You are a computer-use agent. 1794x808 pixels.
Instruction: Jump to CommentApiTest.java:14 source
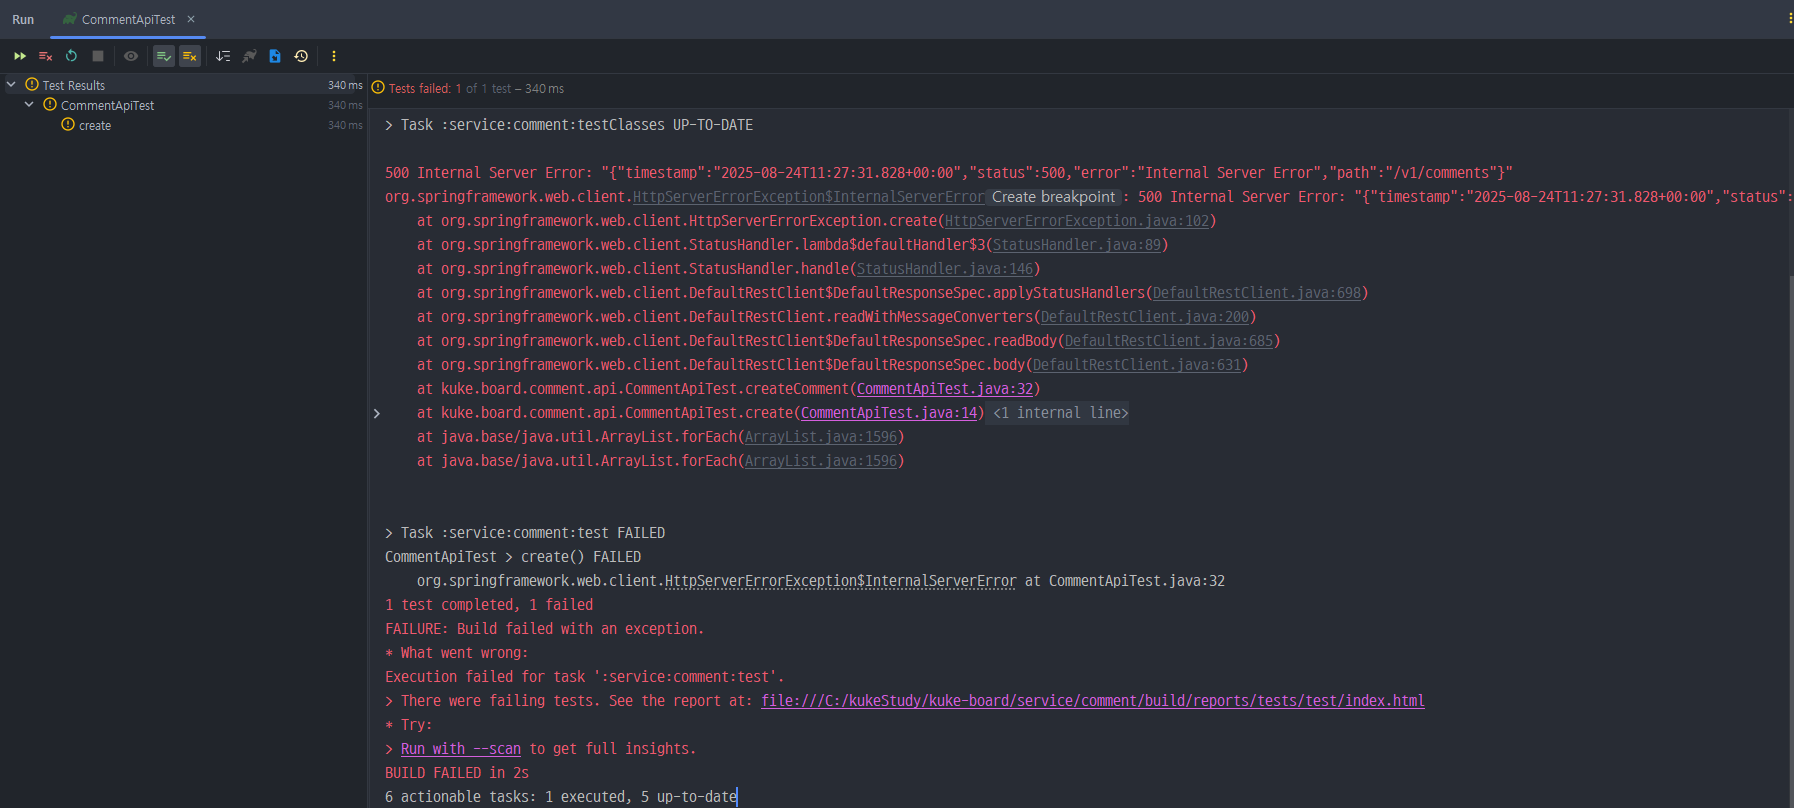pos(889,413)
